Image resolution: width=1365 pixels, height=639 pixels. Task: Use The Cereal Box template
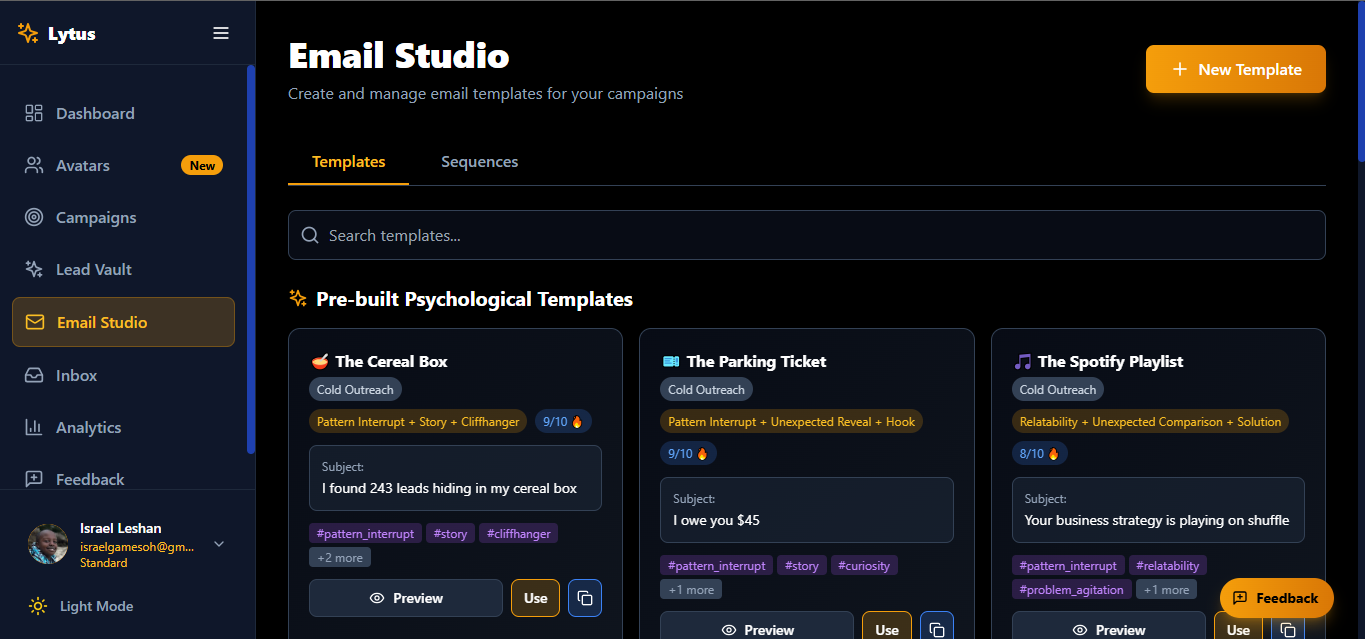coord(535,598)
